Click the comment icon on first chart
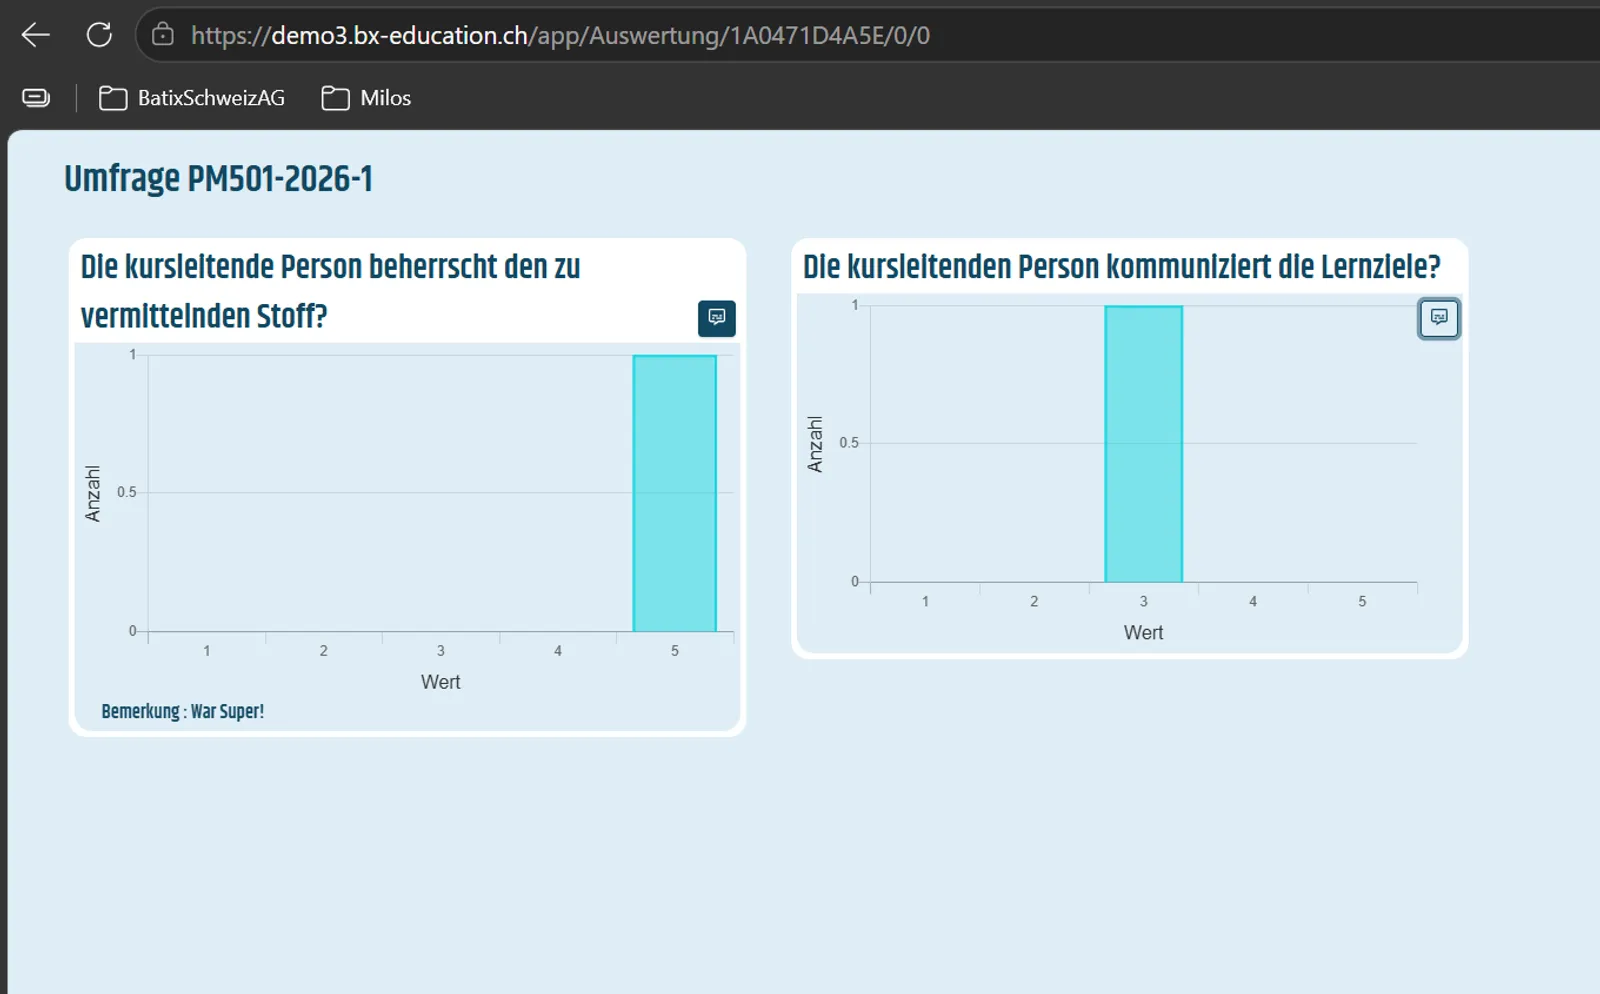The image size is (1600, 994). point(716,318)
